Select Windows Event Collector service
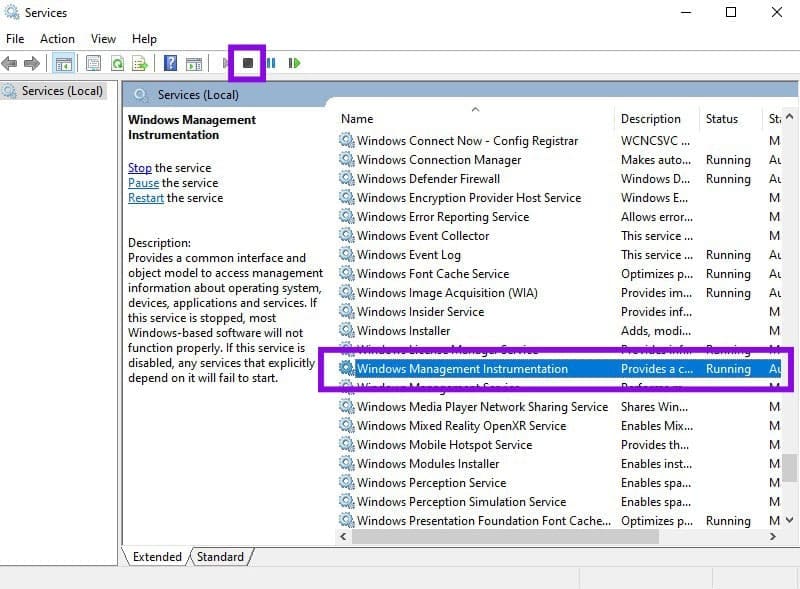Image resolution: width=800 pixels, height=589 pixels. pyautogui.click(x=423, y=236)
